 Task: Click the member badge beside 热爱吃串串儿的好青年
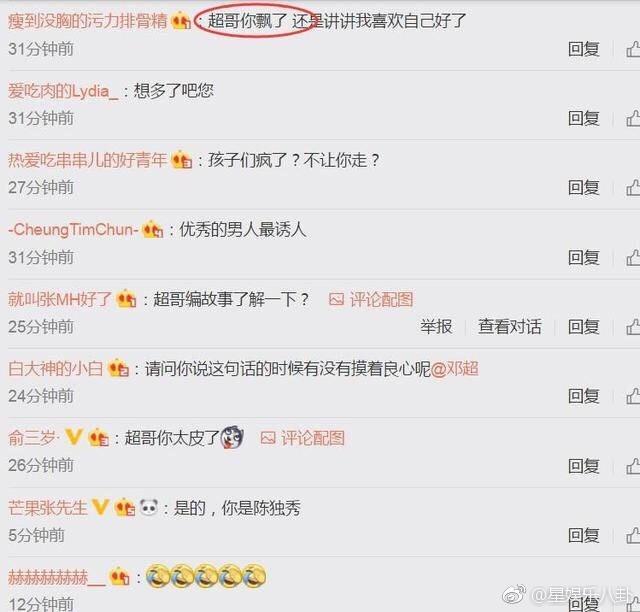click(182, 160)
